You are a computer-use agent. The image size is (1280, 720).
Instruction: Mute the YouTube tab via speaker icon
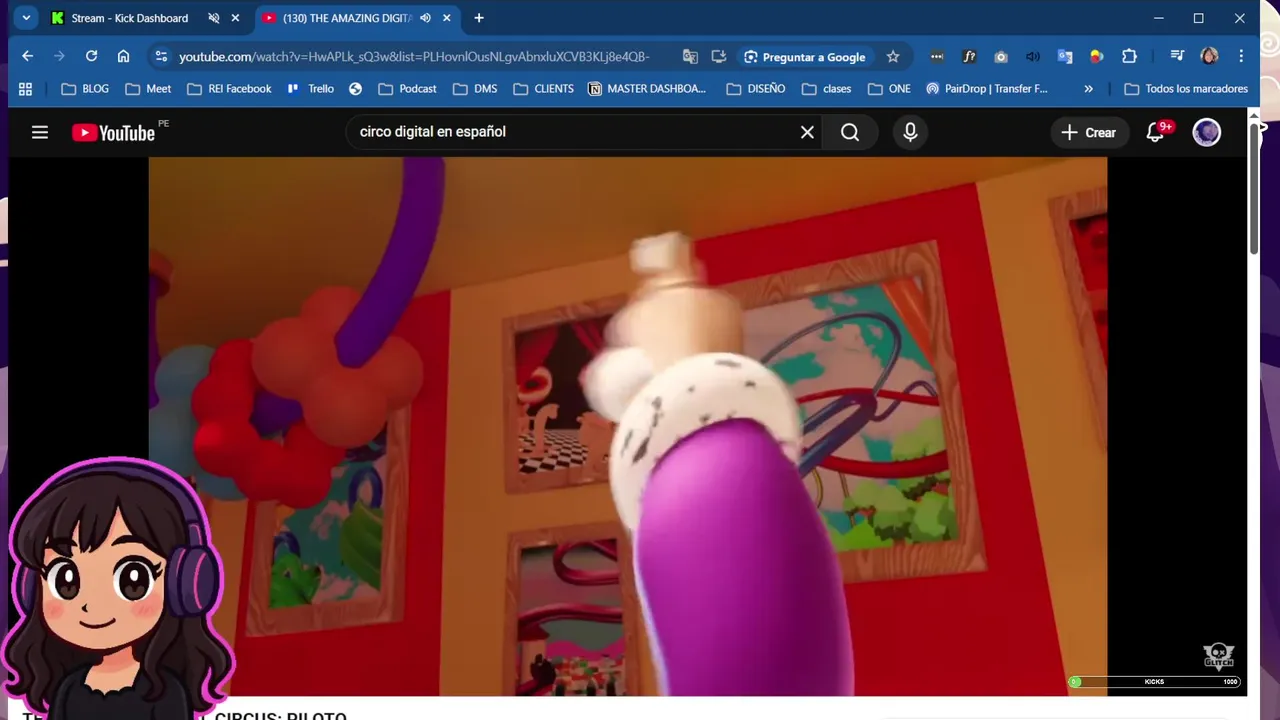[x=425, y=18]
